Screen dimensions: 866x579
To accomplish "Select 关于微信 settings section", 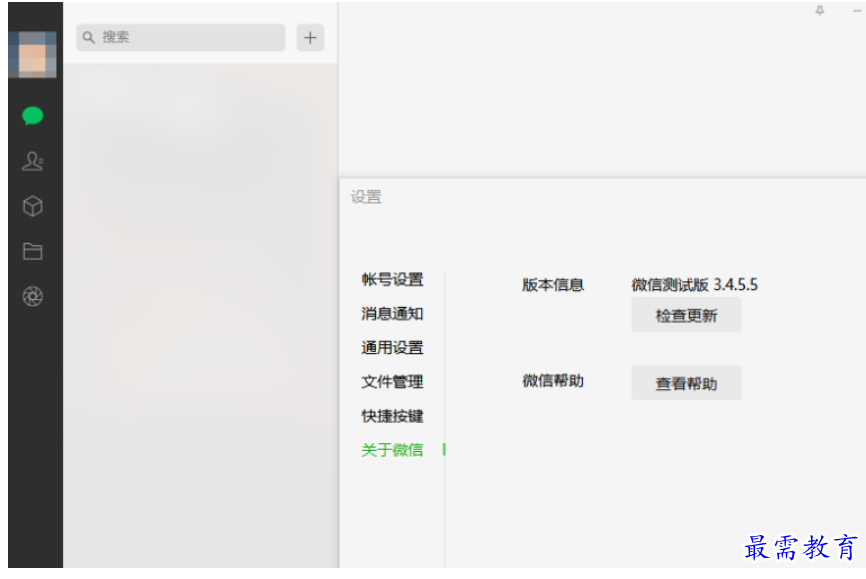I will click(392, 450).
